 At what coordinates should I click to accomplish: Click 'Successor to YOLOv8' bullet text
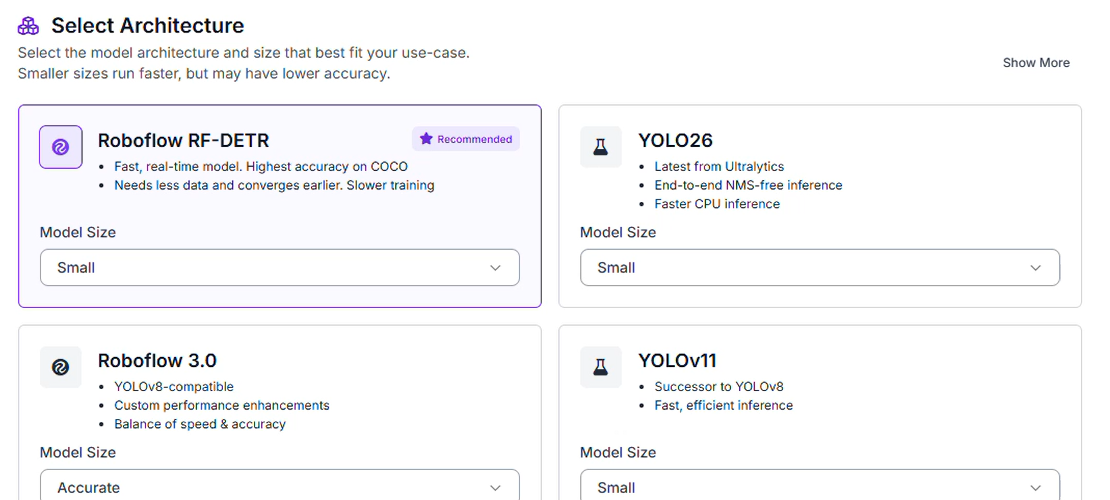pos(719,387)
